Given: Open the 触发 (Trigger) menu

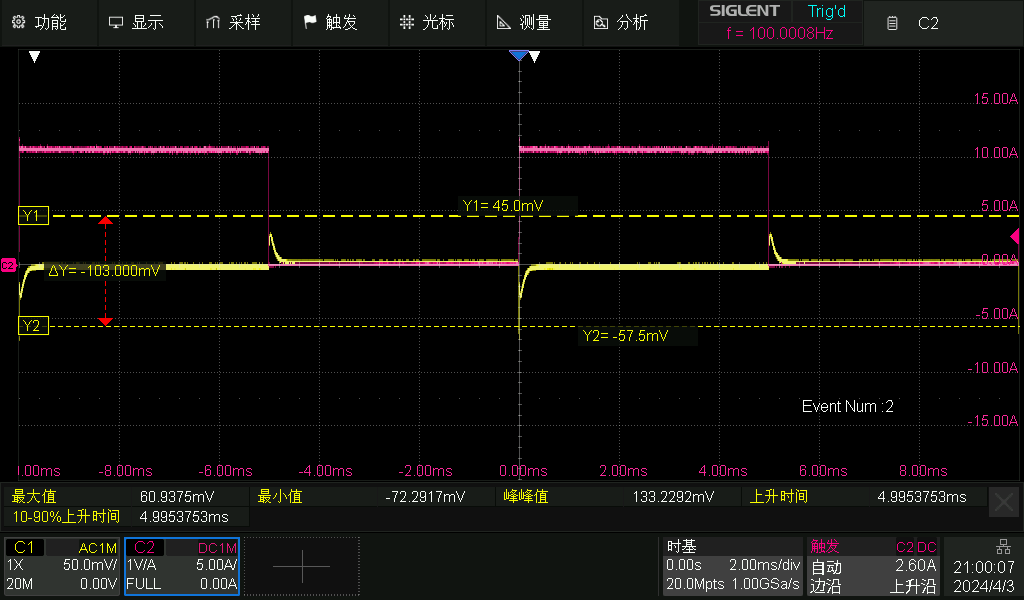Looking at the screenshot, I should click(x=341, y=23).
